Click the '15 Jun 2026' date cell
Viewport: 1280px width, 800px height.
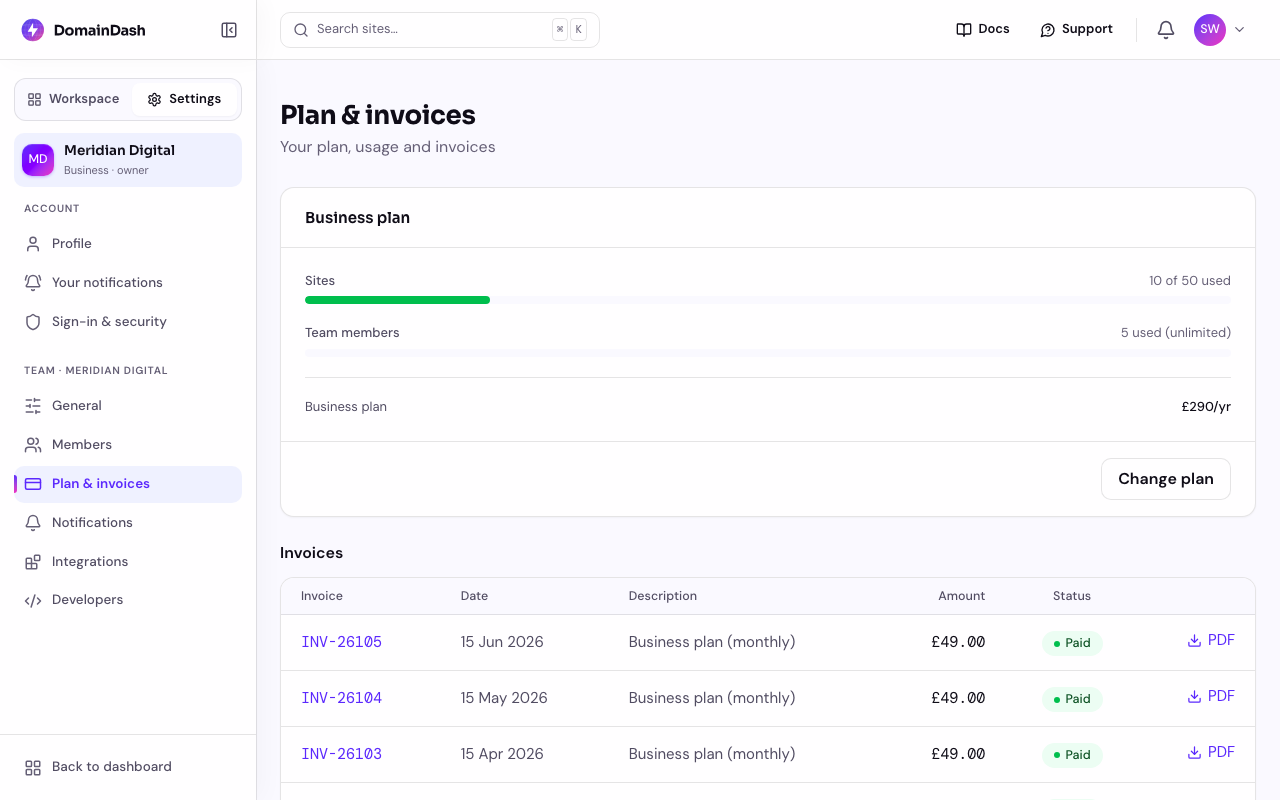point(502,642)
